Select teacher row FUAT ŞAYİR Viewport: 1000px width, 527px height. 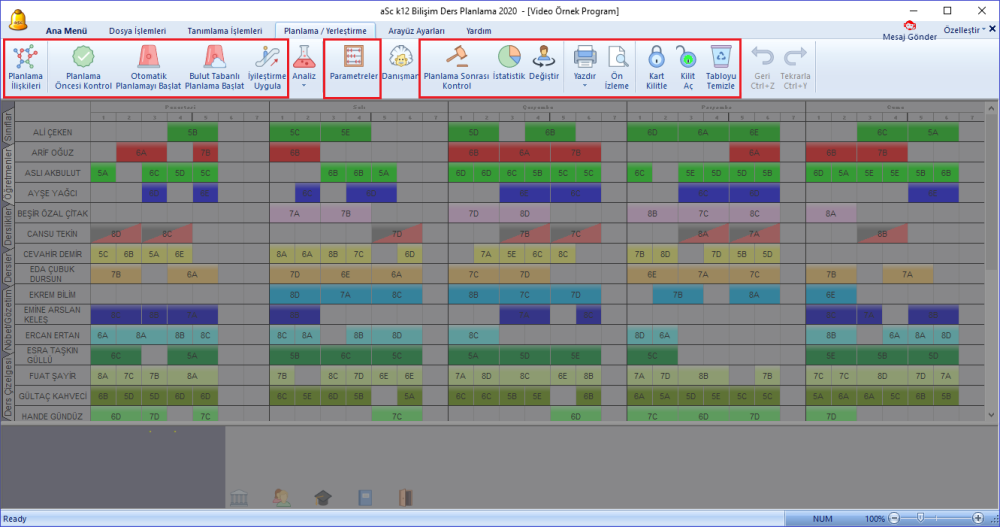pos(52,376)
